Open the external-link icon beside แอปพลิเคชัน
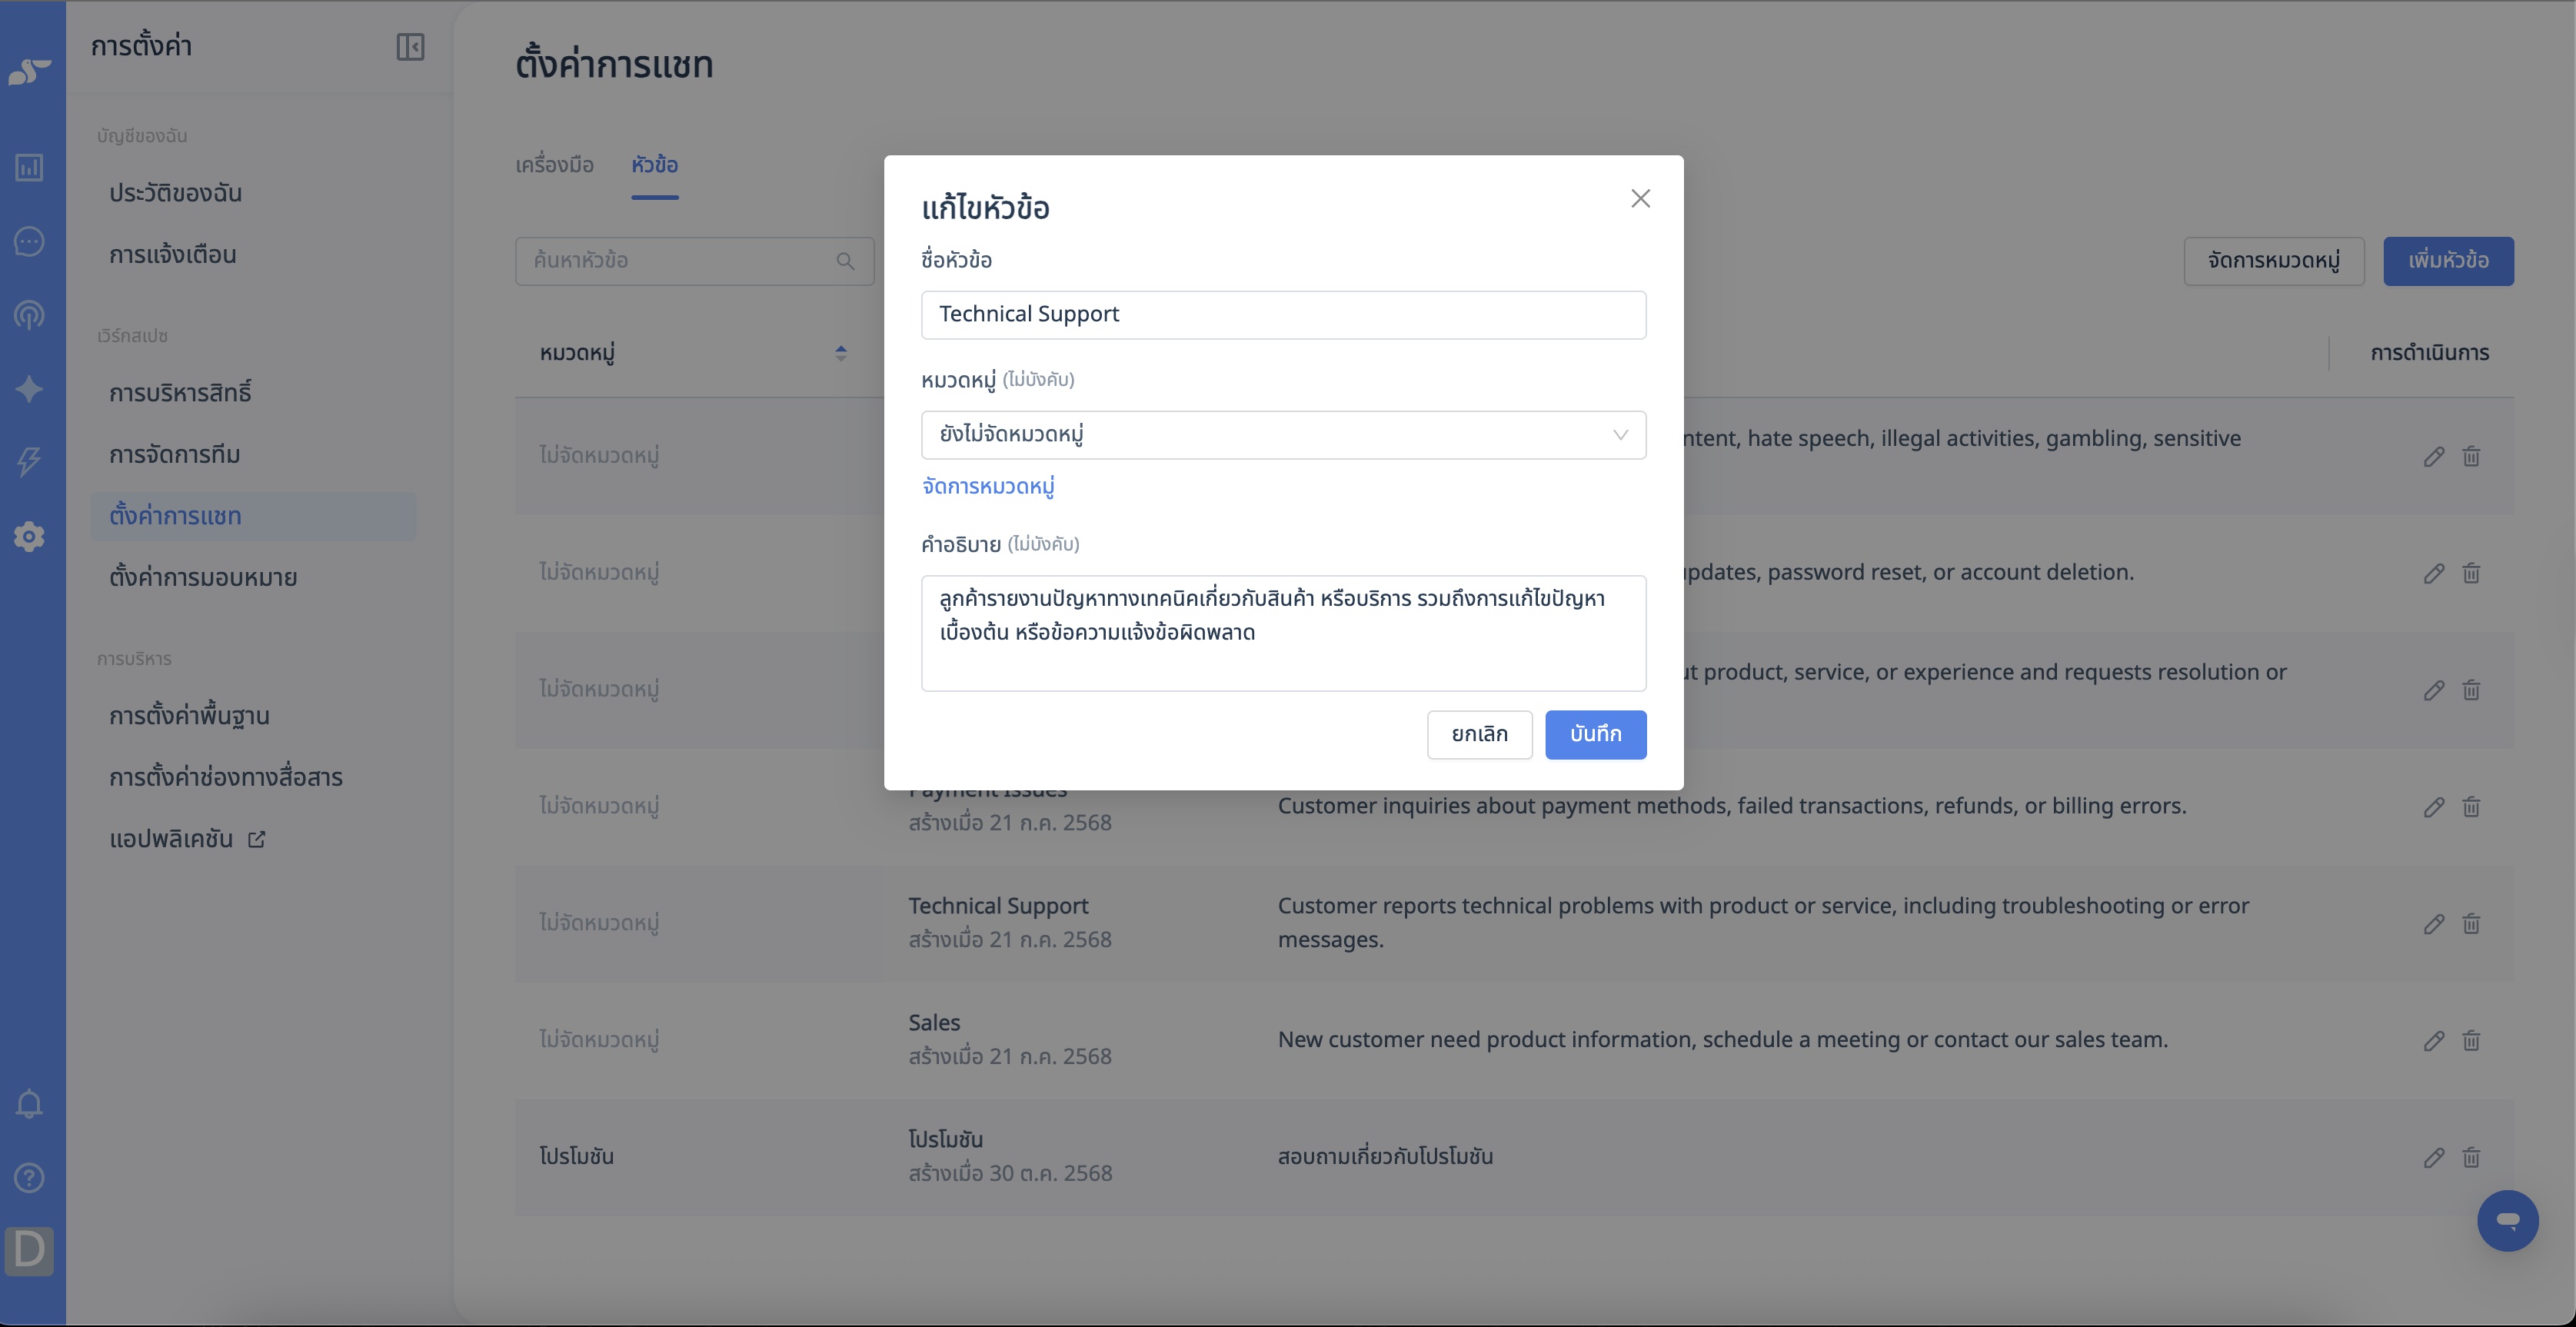 [256, 839]
